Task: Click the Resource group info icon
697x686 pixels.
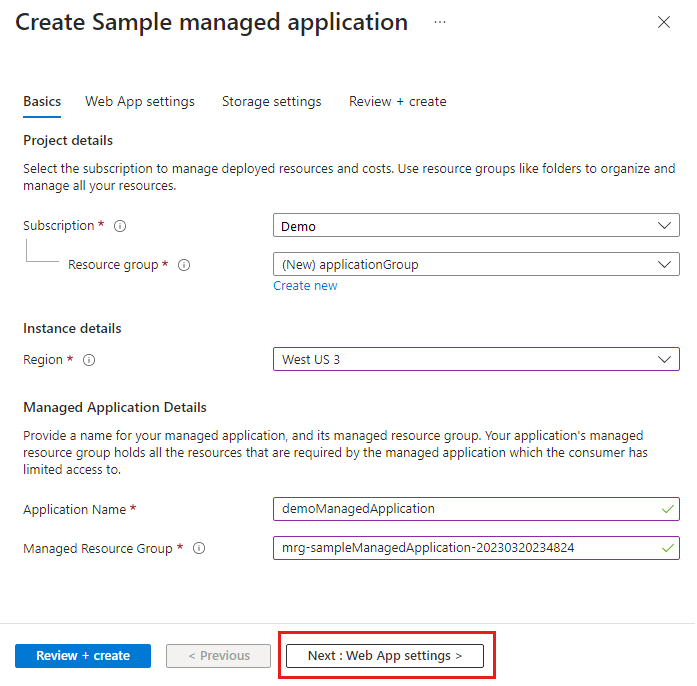Action: coord(184,265)
